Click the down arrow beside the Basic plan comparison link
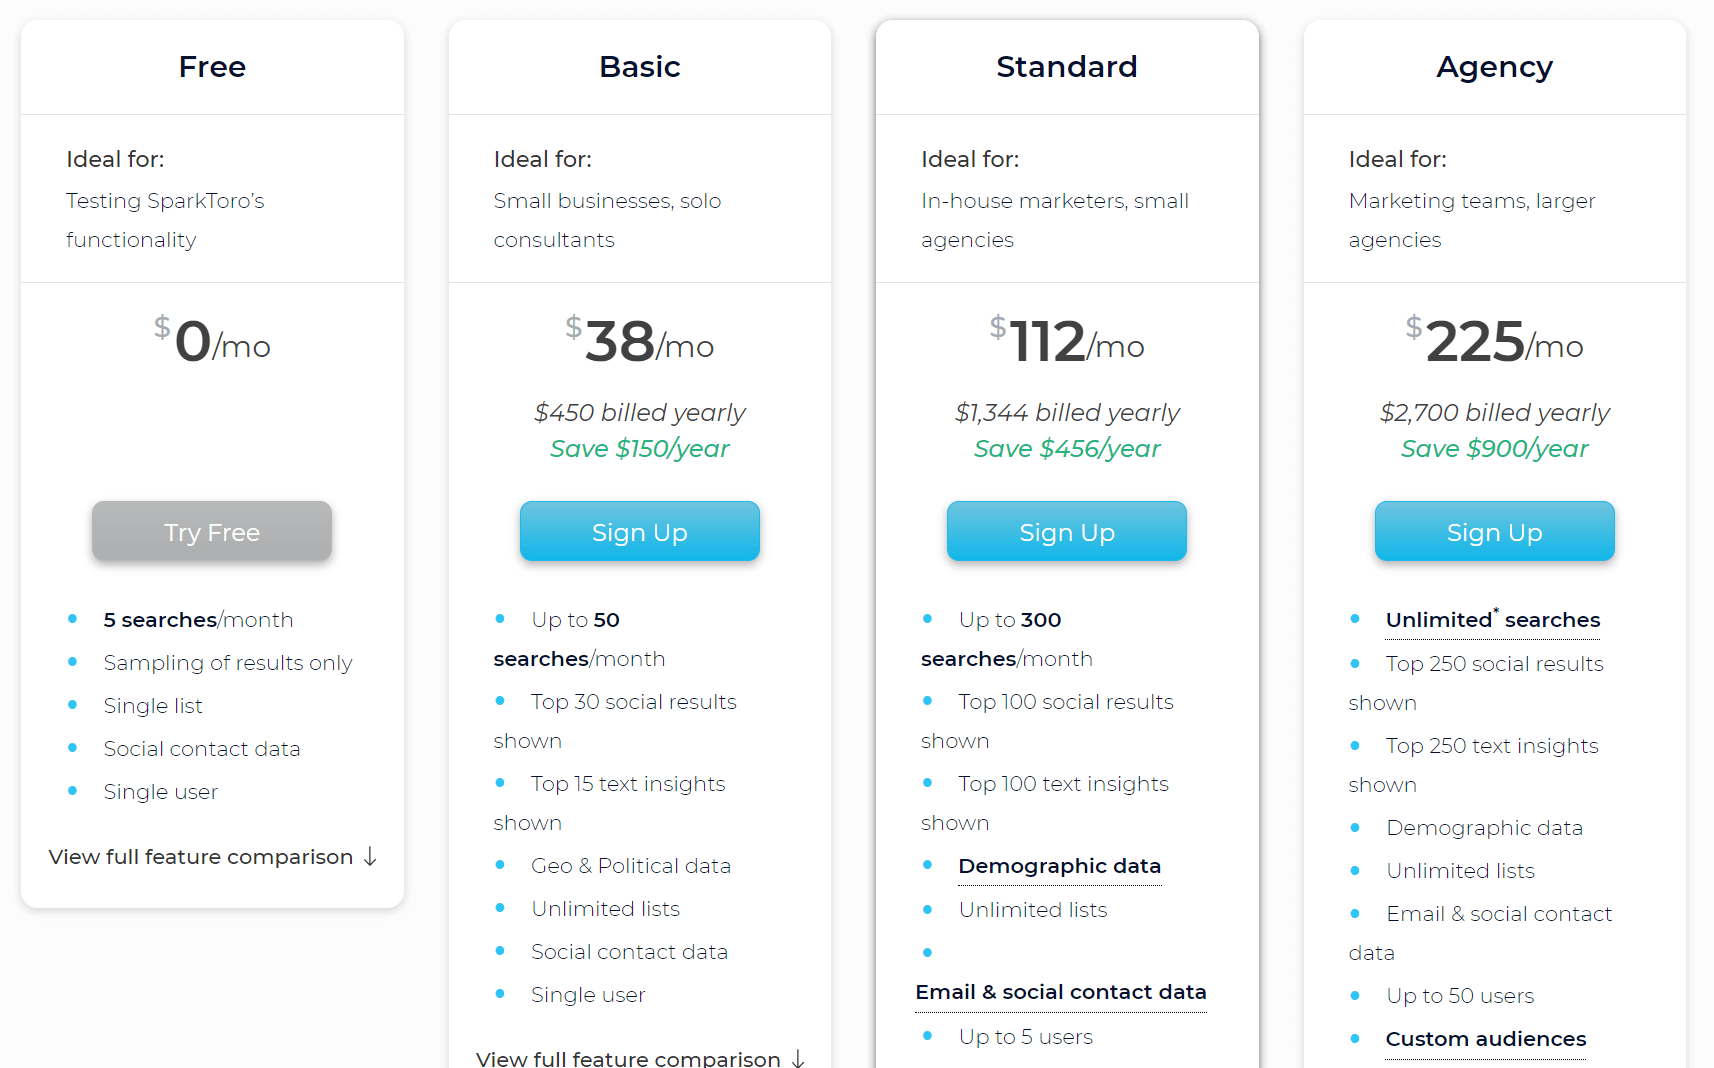The height and width of the screenshot is (1068, 1714). coord(798,1058)
